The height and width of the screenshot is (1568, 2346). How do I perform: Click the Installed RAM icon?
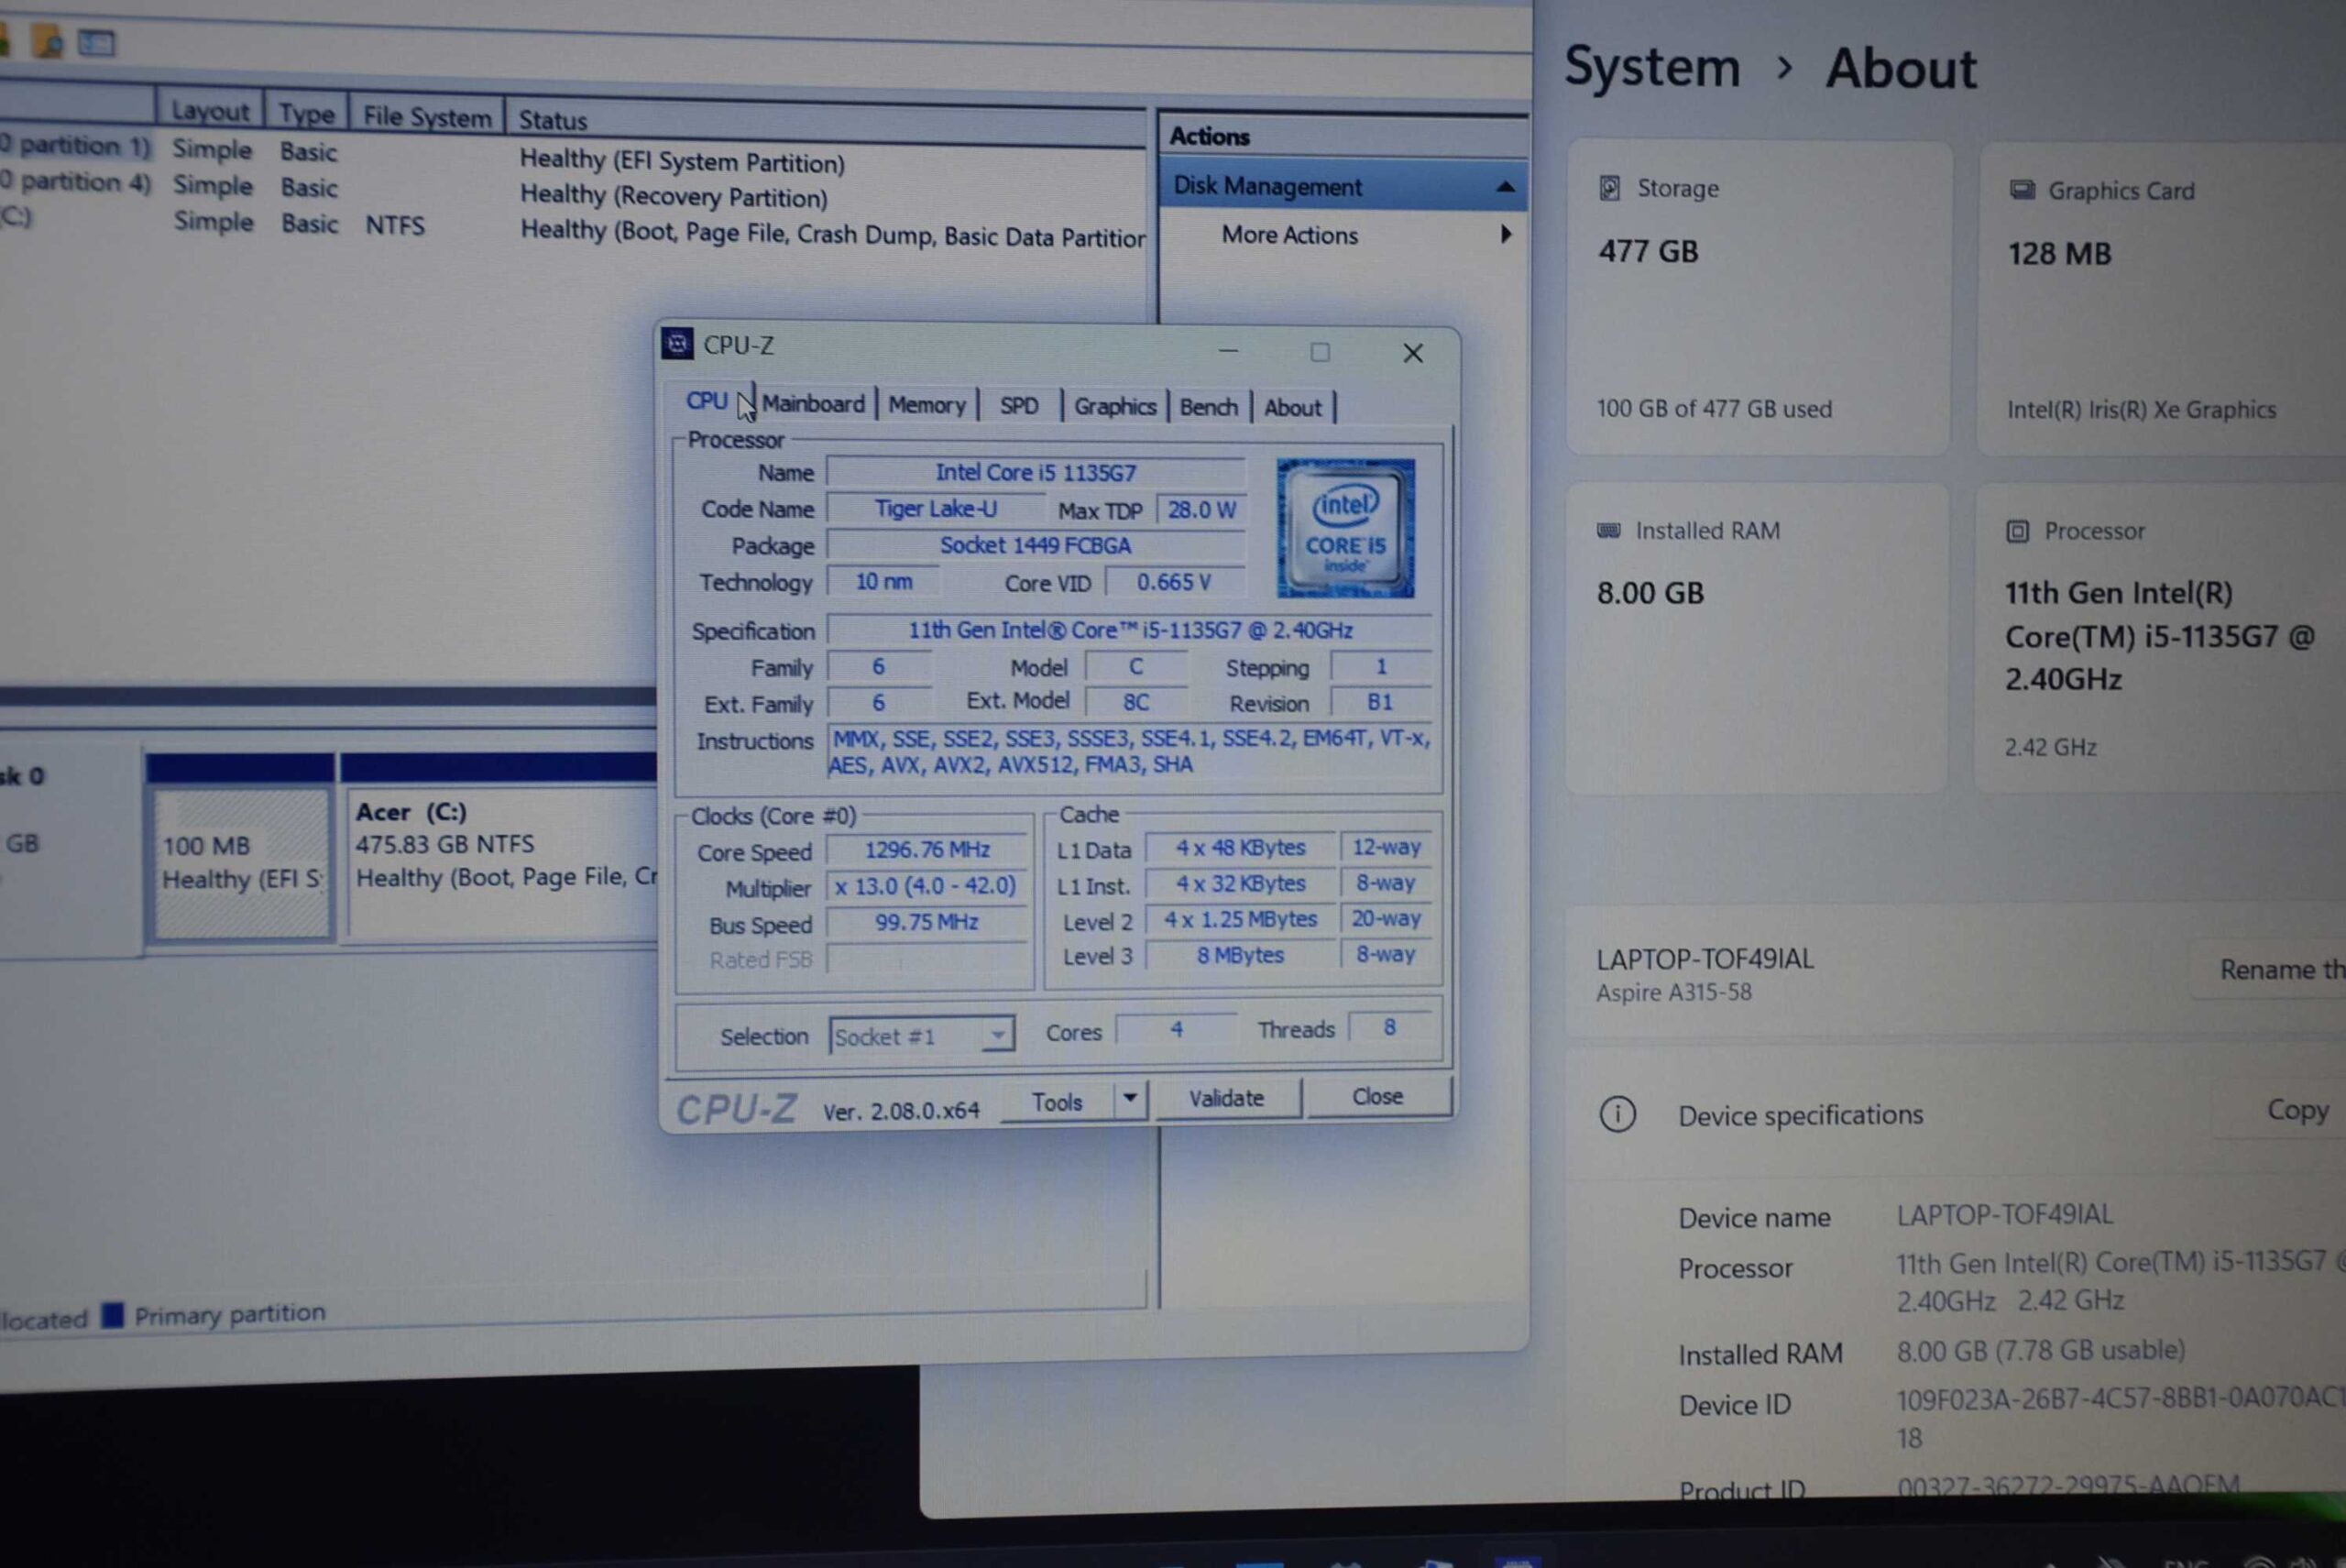[x=1608, y=530]
